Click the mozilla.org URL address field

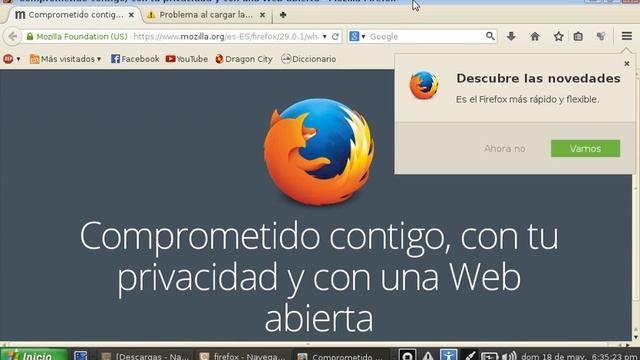coord(226,37)
